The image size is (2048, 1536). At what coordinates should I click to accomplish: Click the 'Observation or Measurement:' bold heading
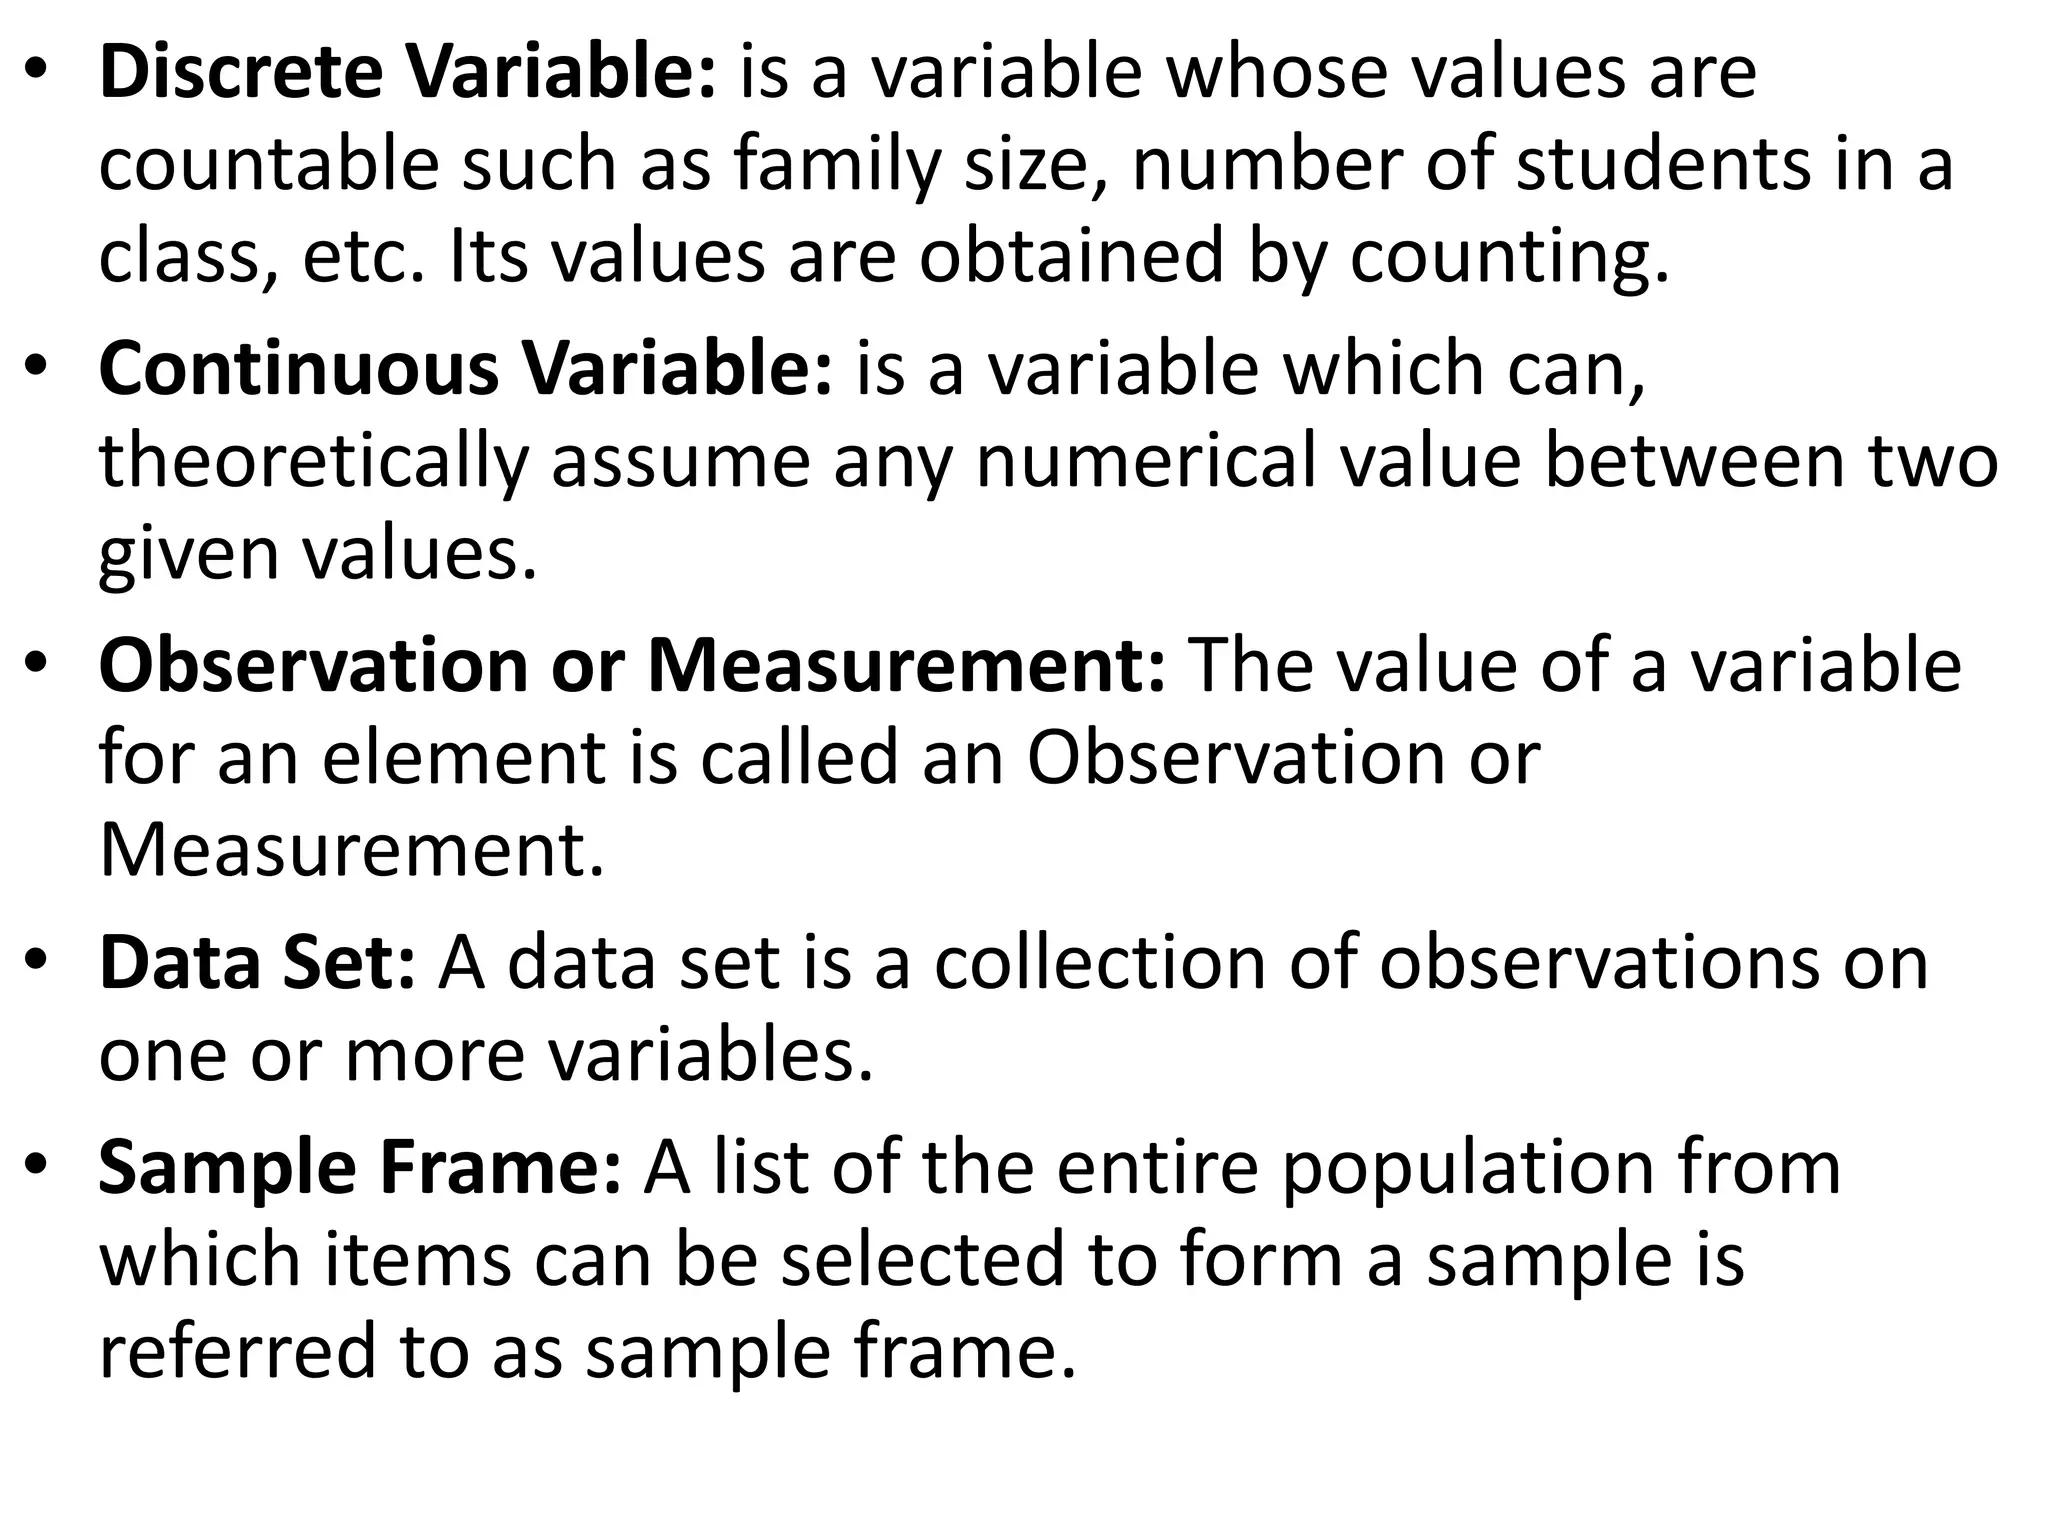632,666
